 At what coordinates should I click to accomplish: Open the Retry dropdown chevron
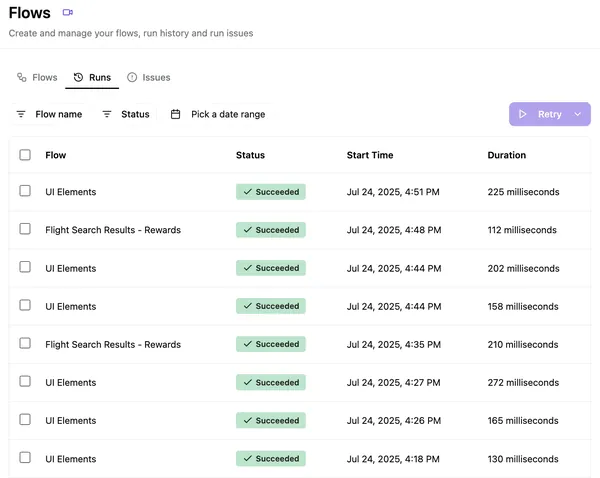pos(578,114)
